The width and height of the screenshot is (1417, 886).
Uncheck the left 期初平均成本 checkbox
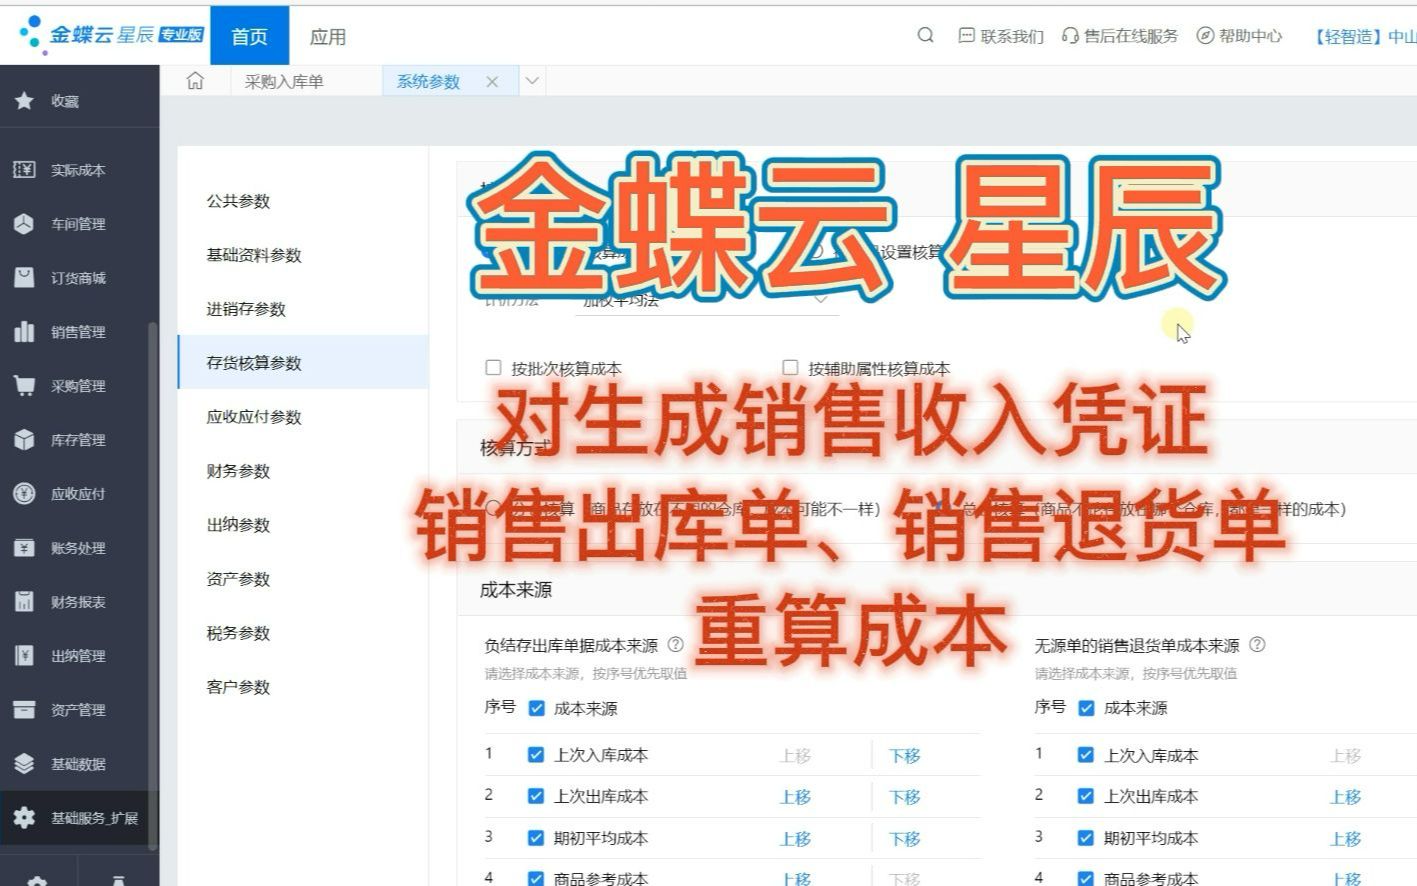click(536, 838)
